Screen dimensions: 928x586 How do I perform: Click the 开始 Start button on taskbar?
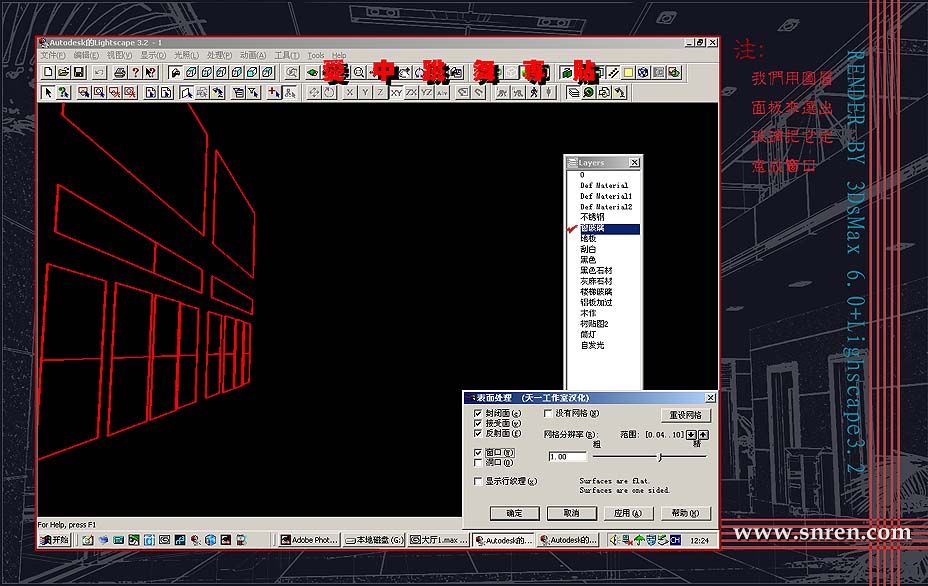(55, 540)
